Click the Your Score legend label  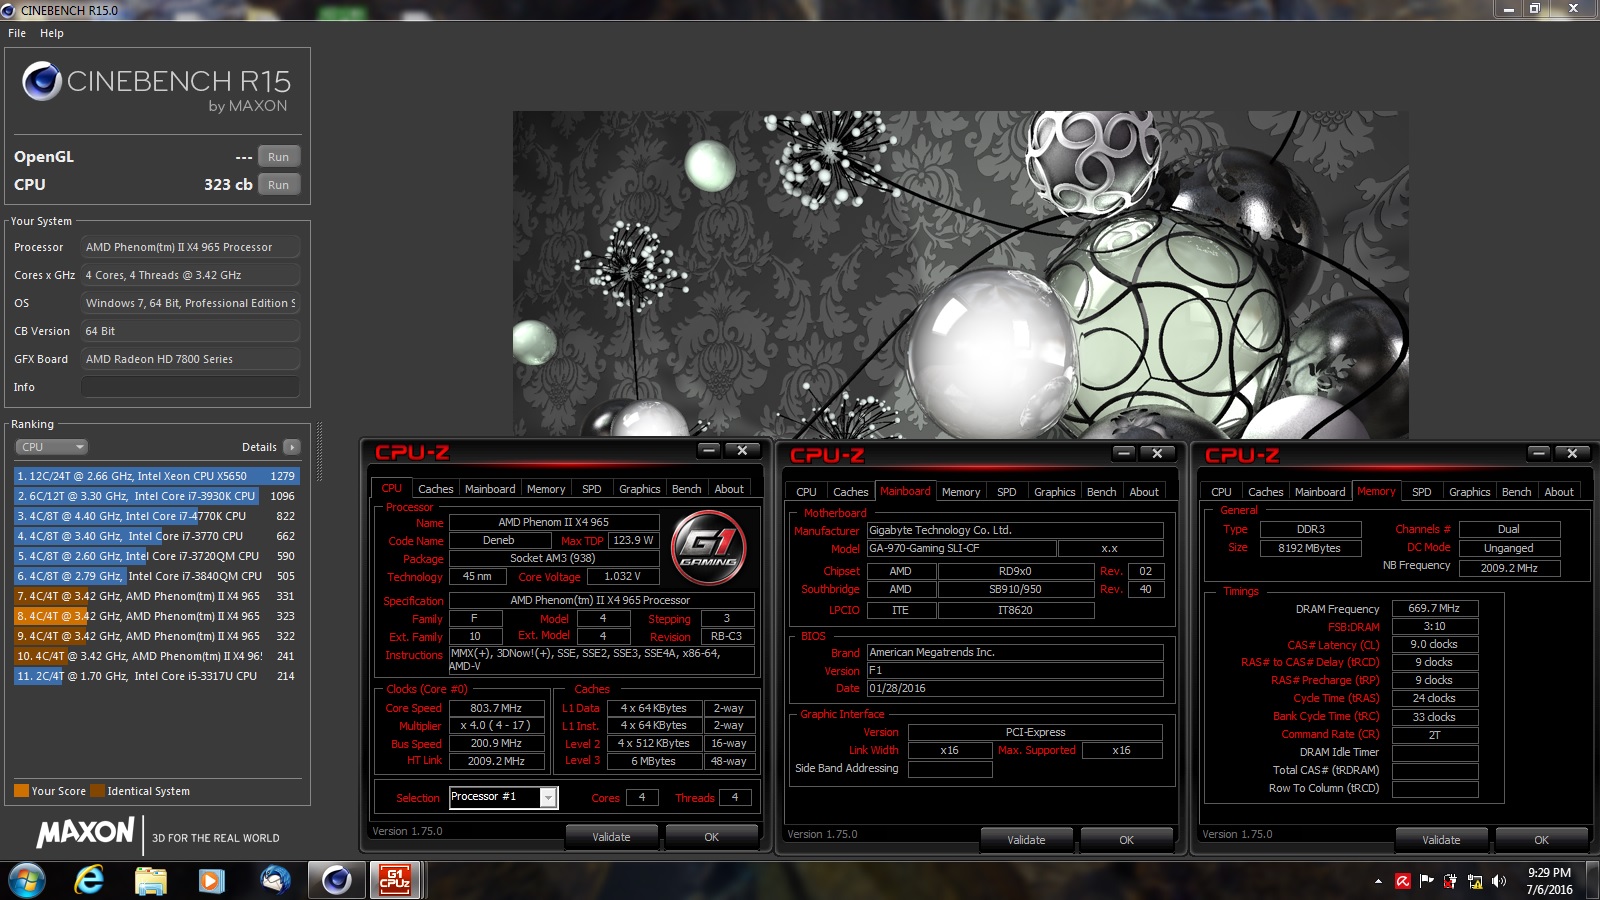(x=58, y=791)
